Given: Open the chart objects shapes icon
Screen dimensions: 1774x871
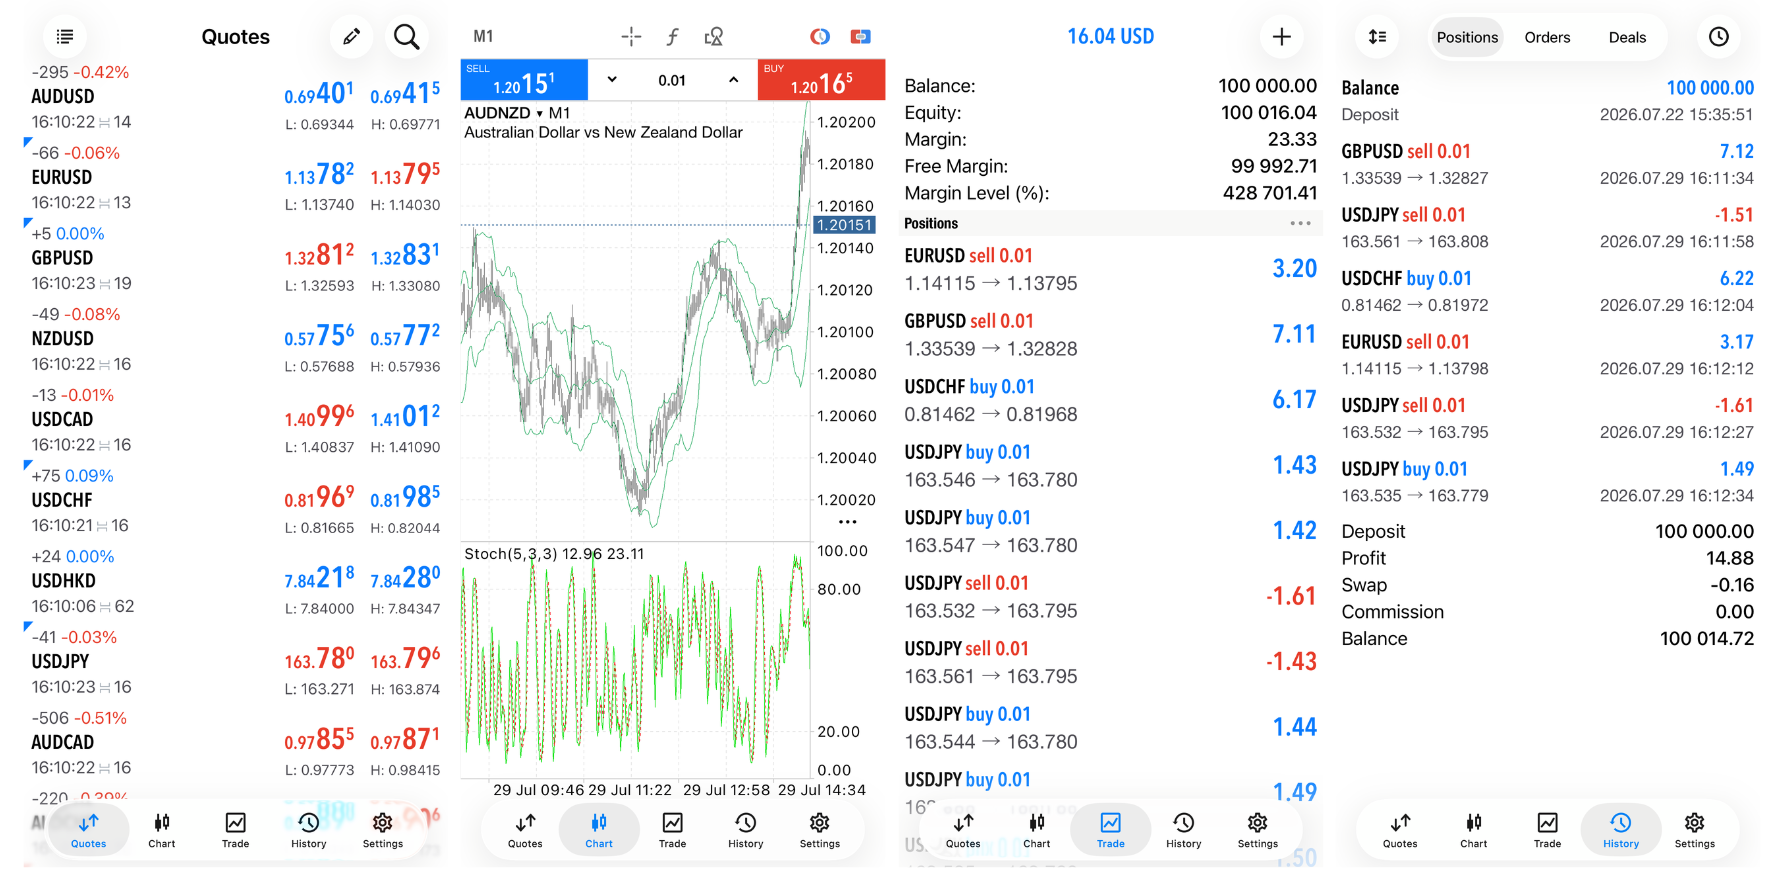Looking at the screenshot, I should tap(714, 37).
